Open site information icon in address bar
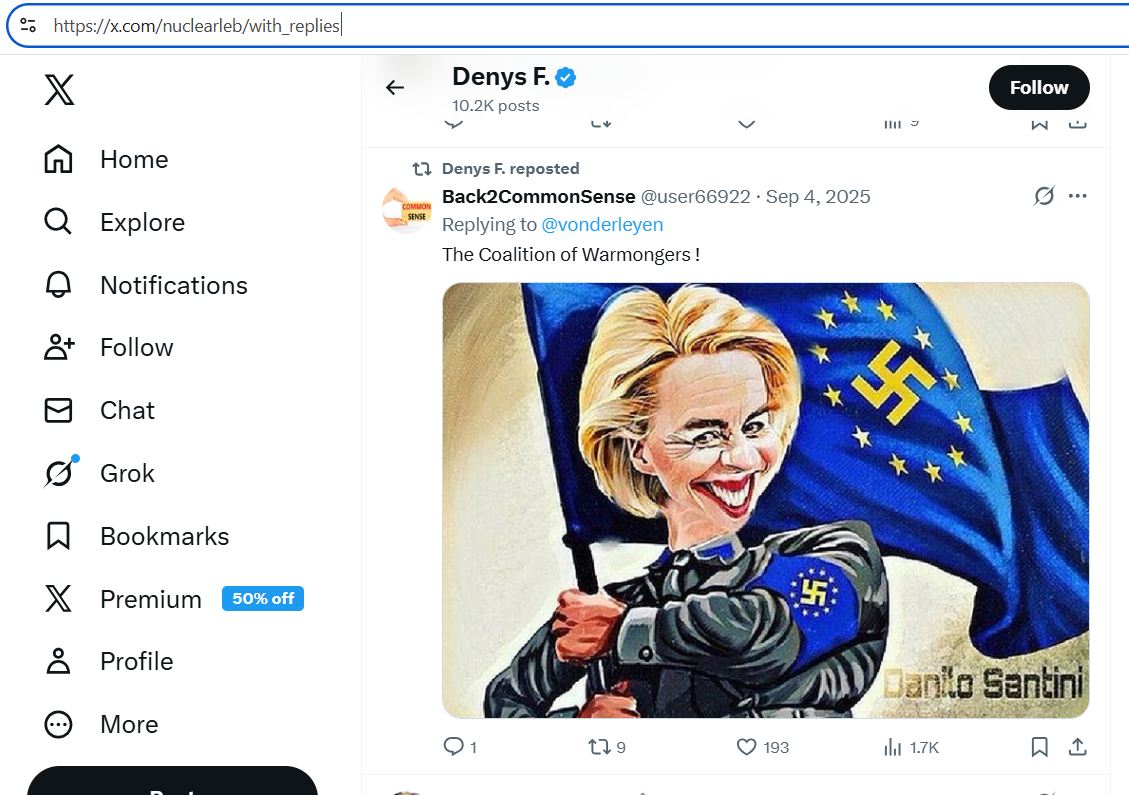 pyautogui.click(x=28, y=26)
